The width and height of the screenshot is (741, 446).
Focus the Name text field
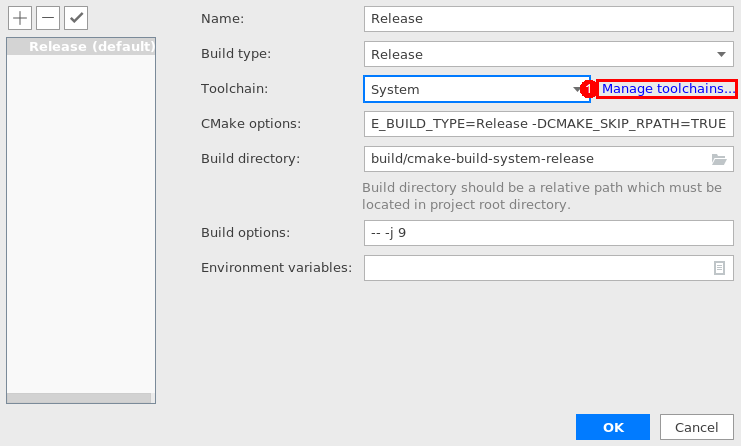549,19
